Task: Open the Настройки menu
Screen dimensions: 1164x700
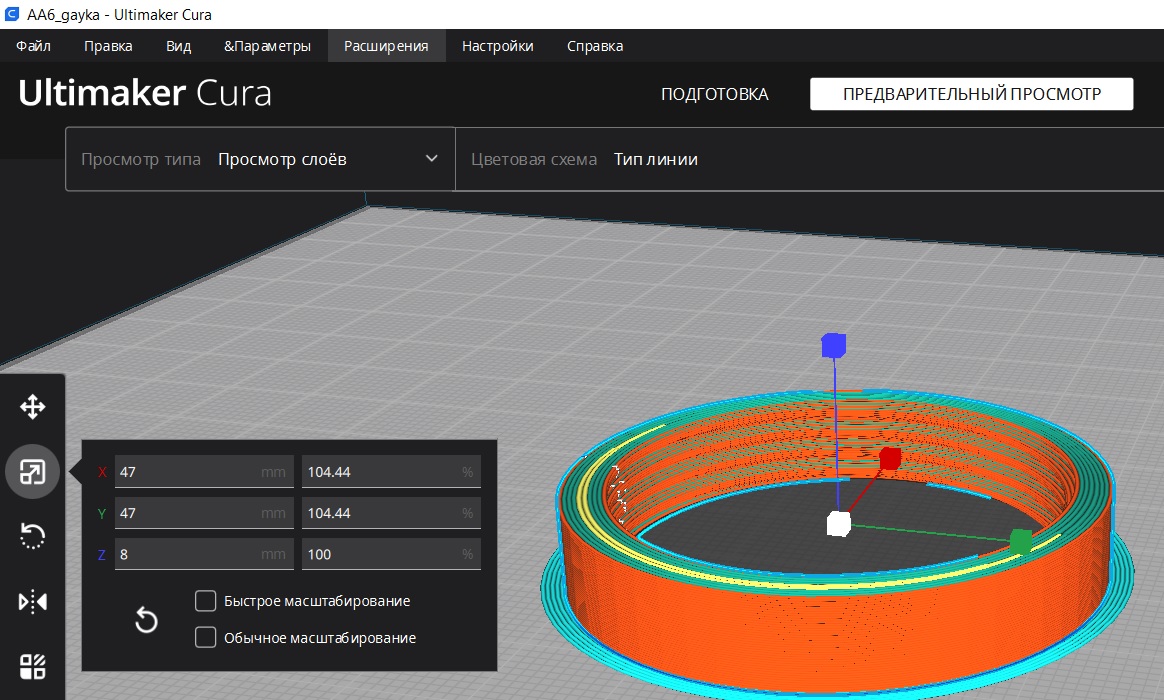Action: click(x=497, y=46)
